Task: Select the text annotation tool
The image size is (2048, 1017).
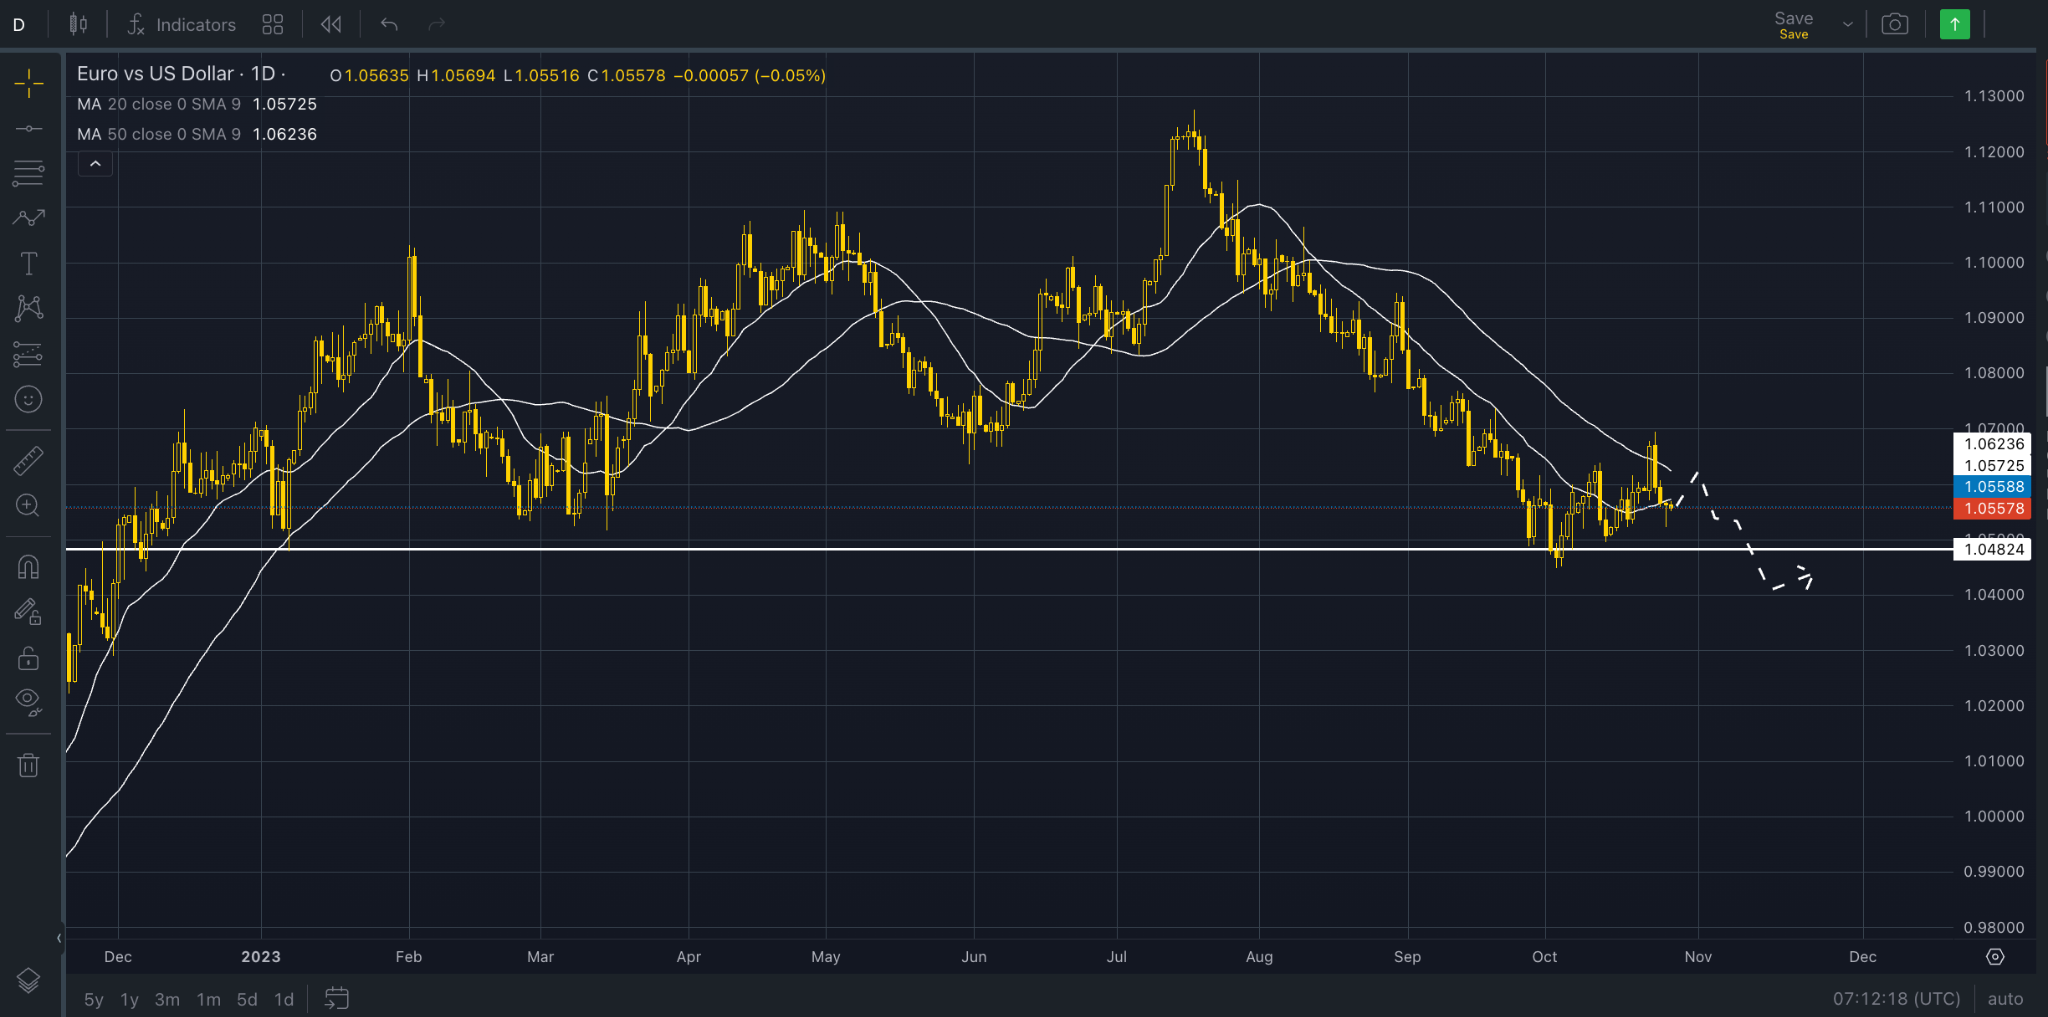Action: [x=28, y=263]
